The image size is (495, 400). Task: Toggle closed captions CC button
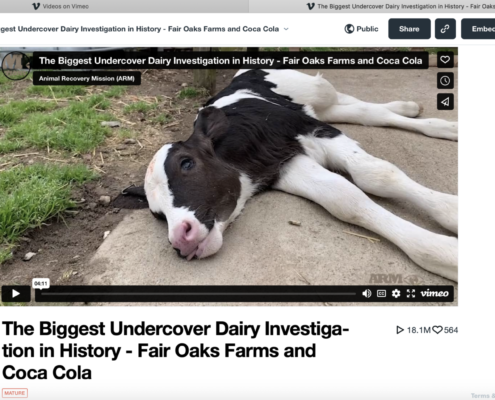[x=381, y=293]
